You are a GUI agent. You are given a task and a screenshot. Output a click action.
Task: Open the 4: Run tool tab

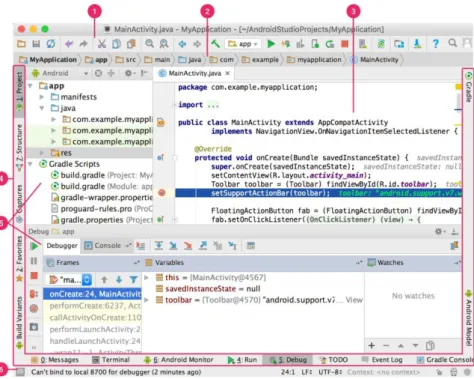(242, 360)
